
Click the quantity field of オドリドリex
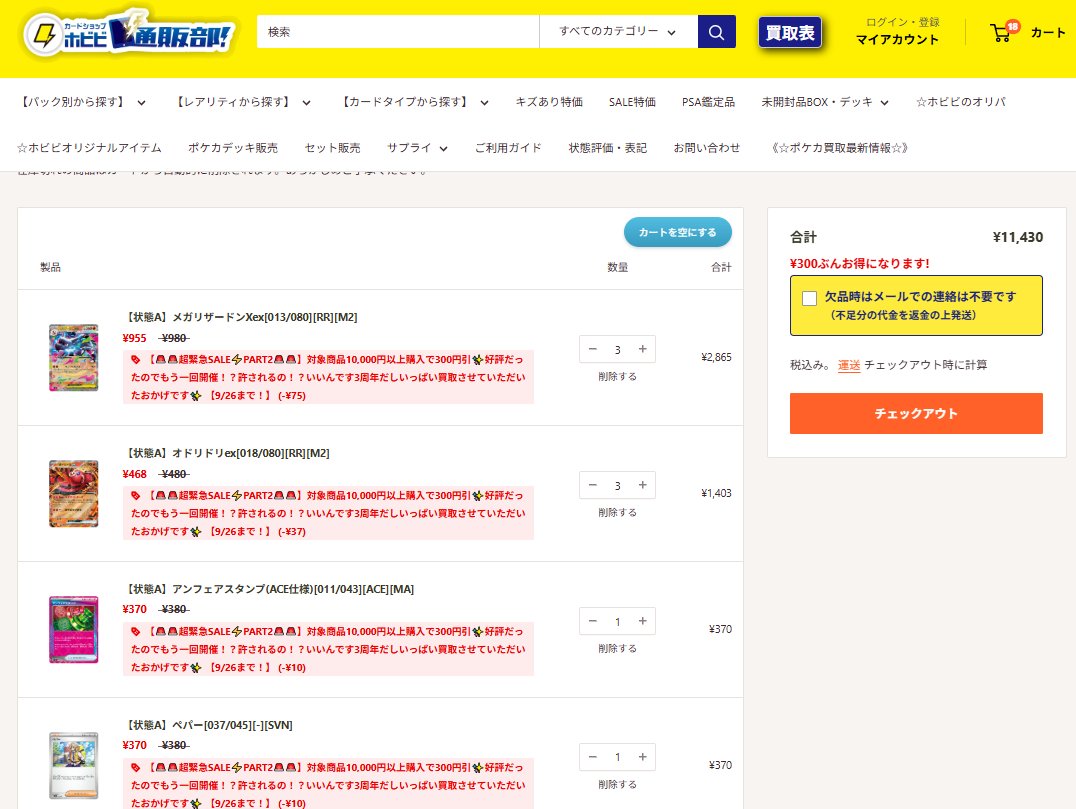coord(618,485)
